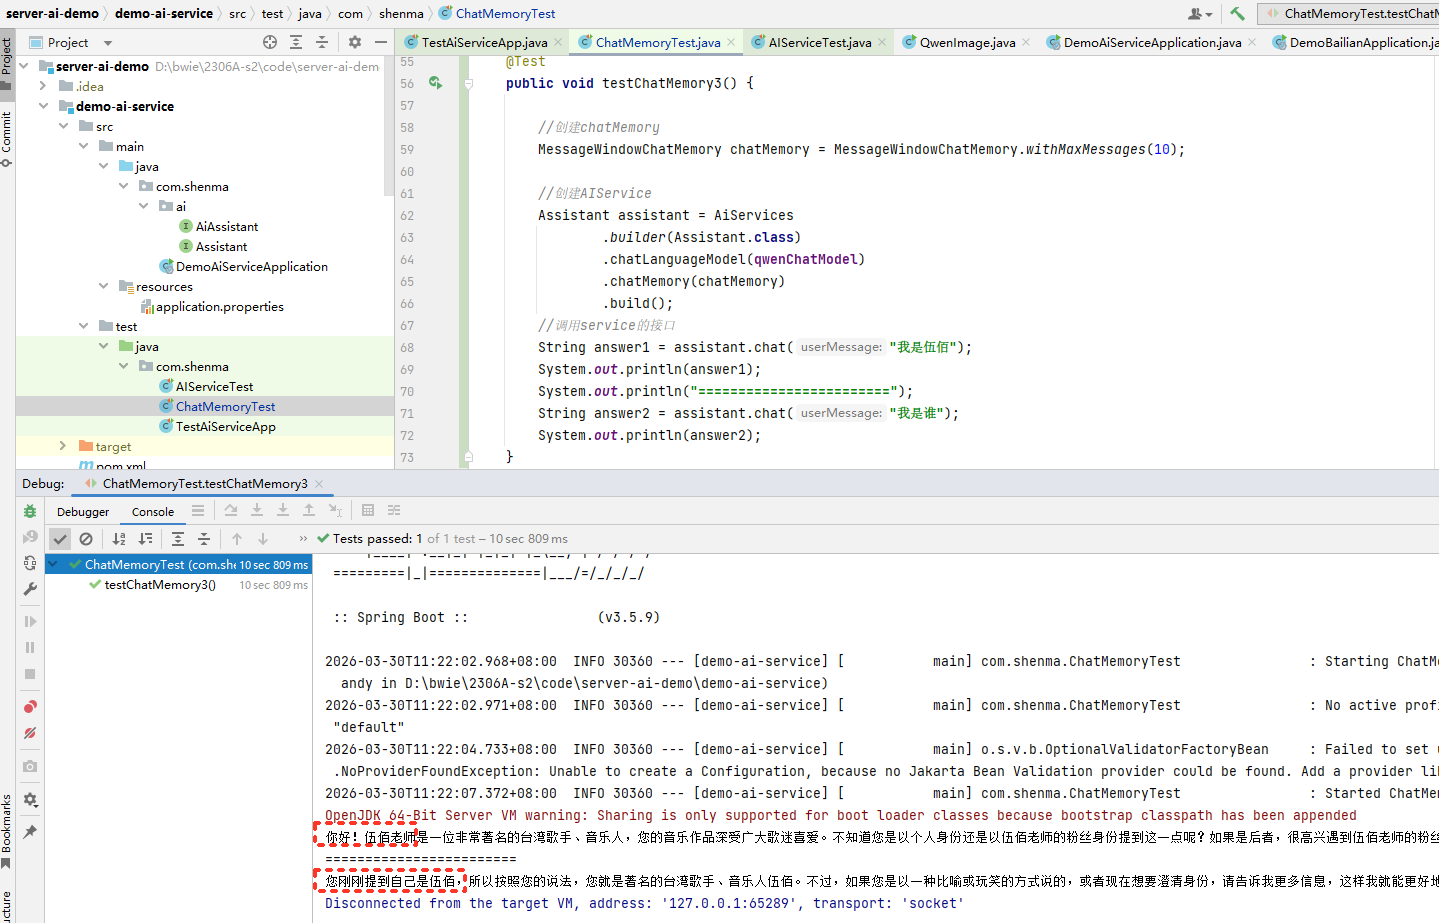Toggle the Show Ignored tests button
The width and height of the screenshot is (1439, 923).
tap(86, 539)
